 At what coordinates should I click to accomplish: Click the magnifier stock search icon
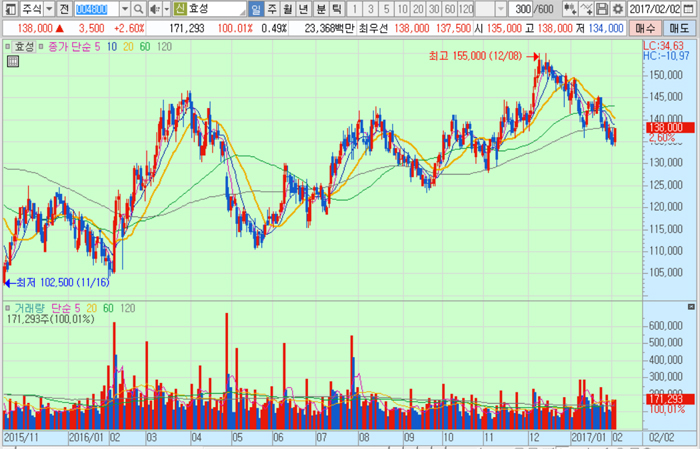pos(139,8)
